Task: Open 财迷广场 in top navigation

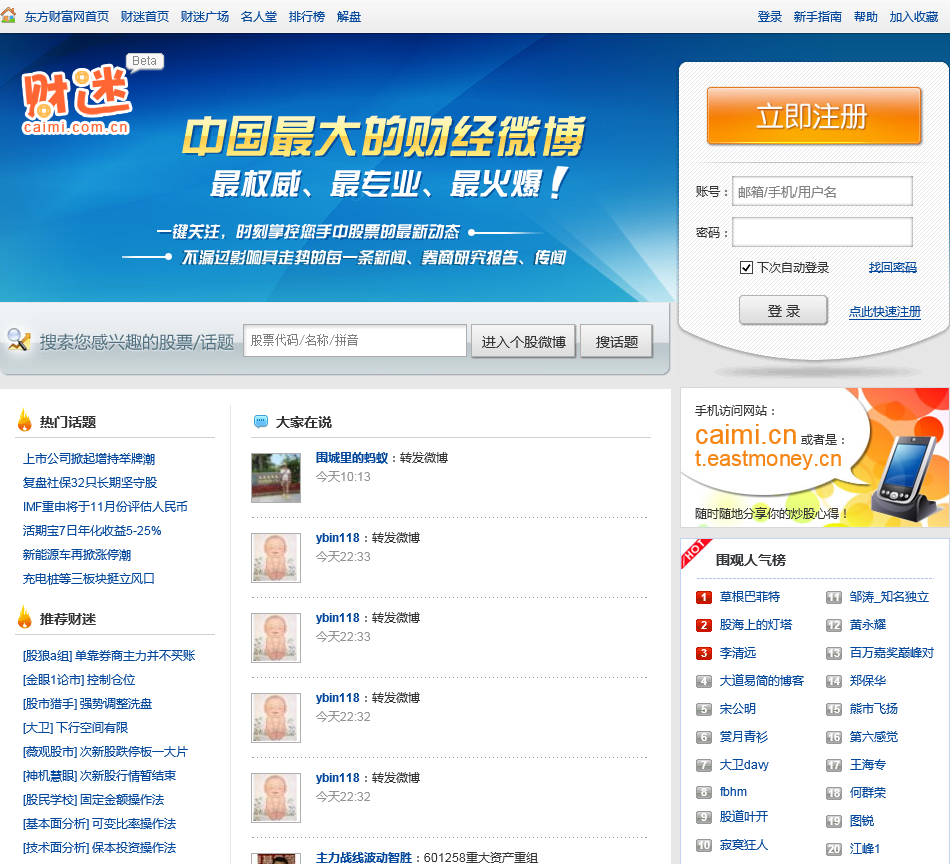Action: tap(205, 17)
